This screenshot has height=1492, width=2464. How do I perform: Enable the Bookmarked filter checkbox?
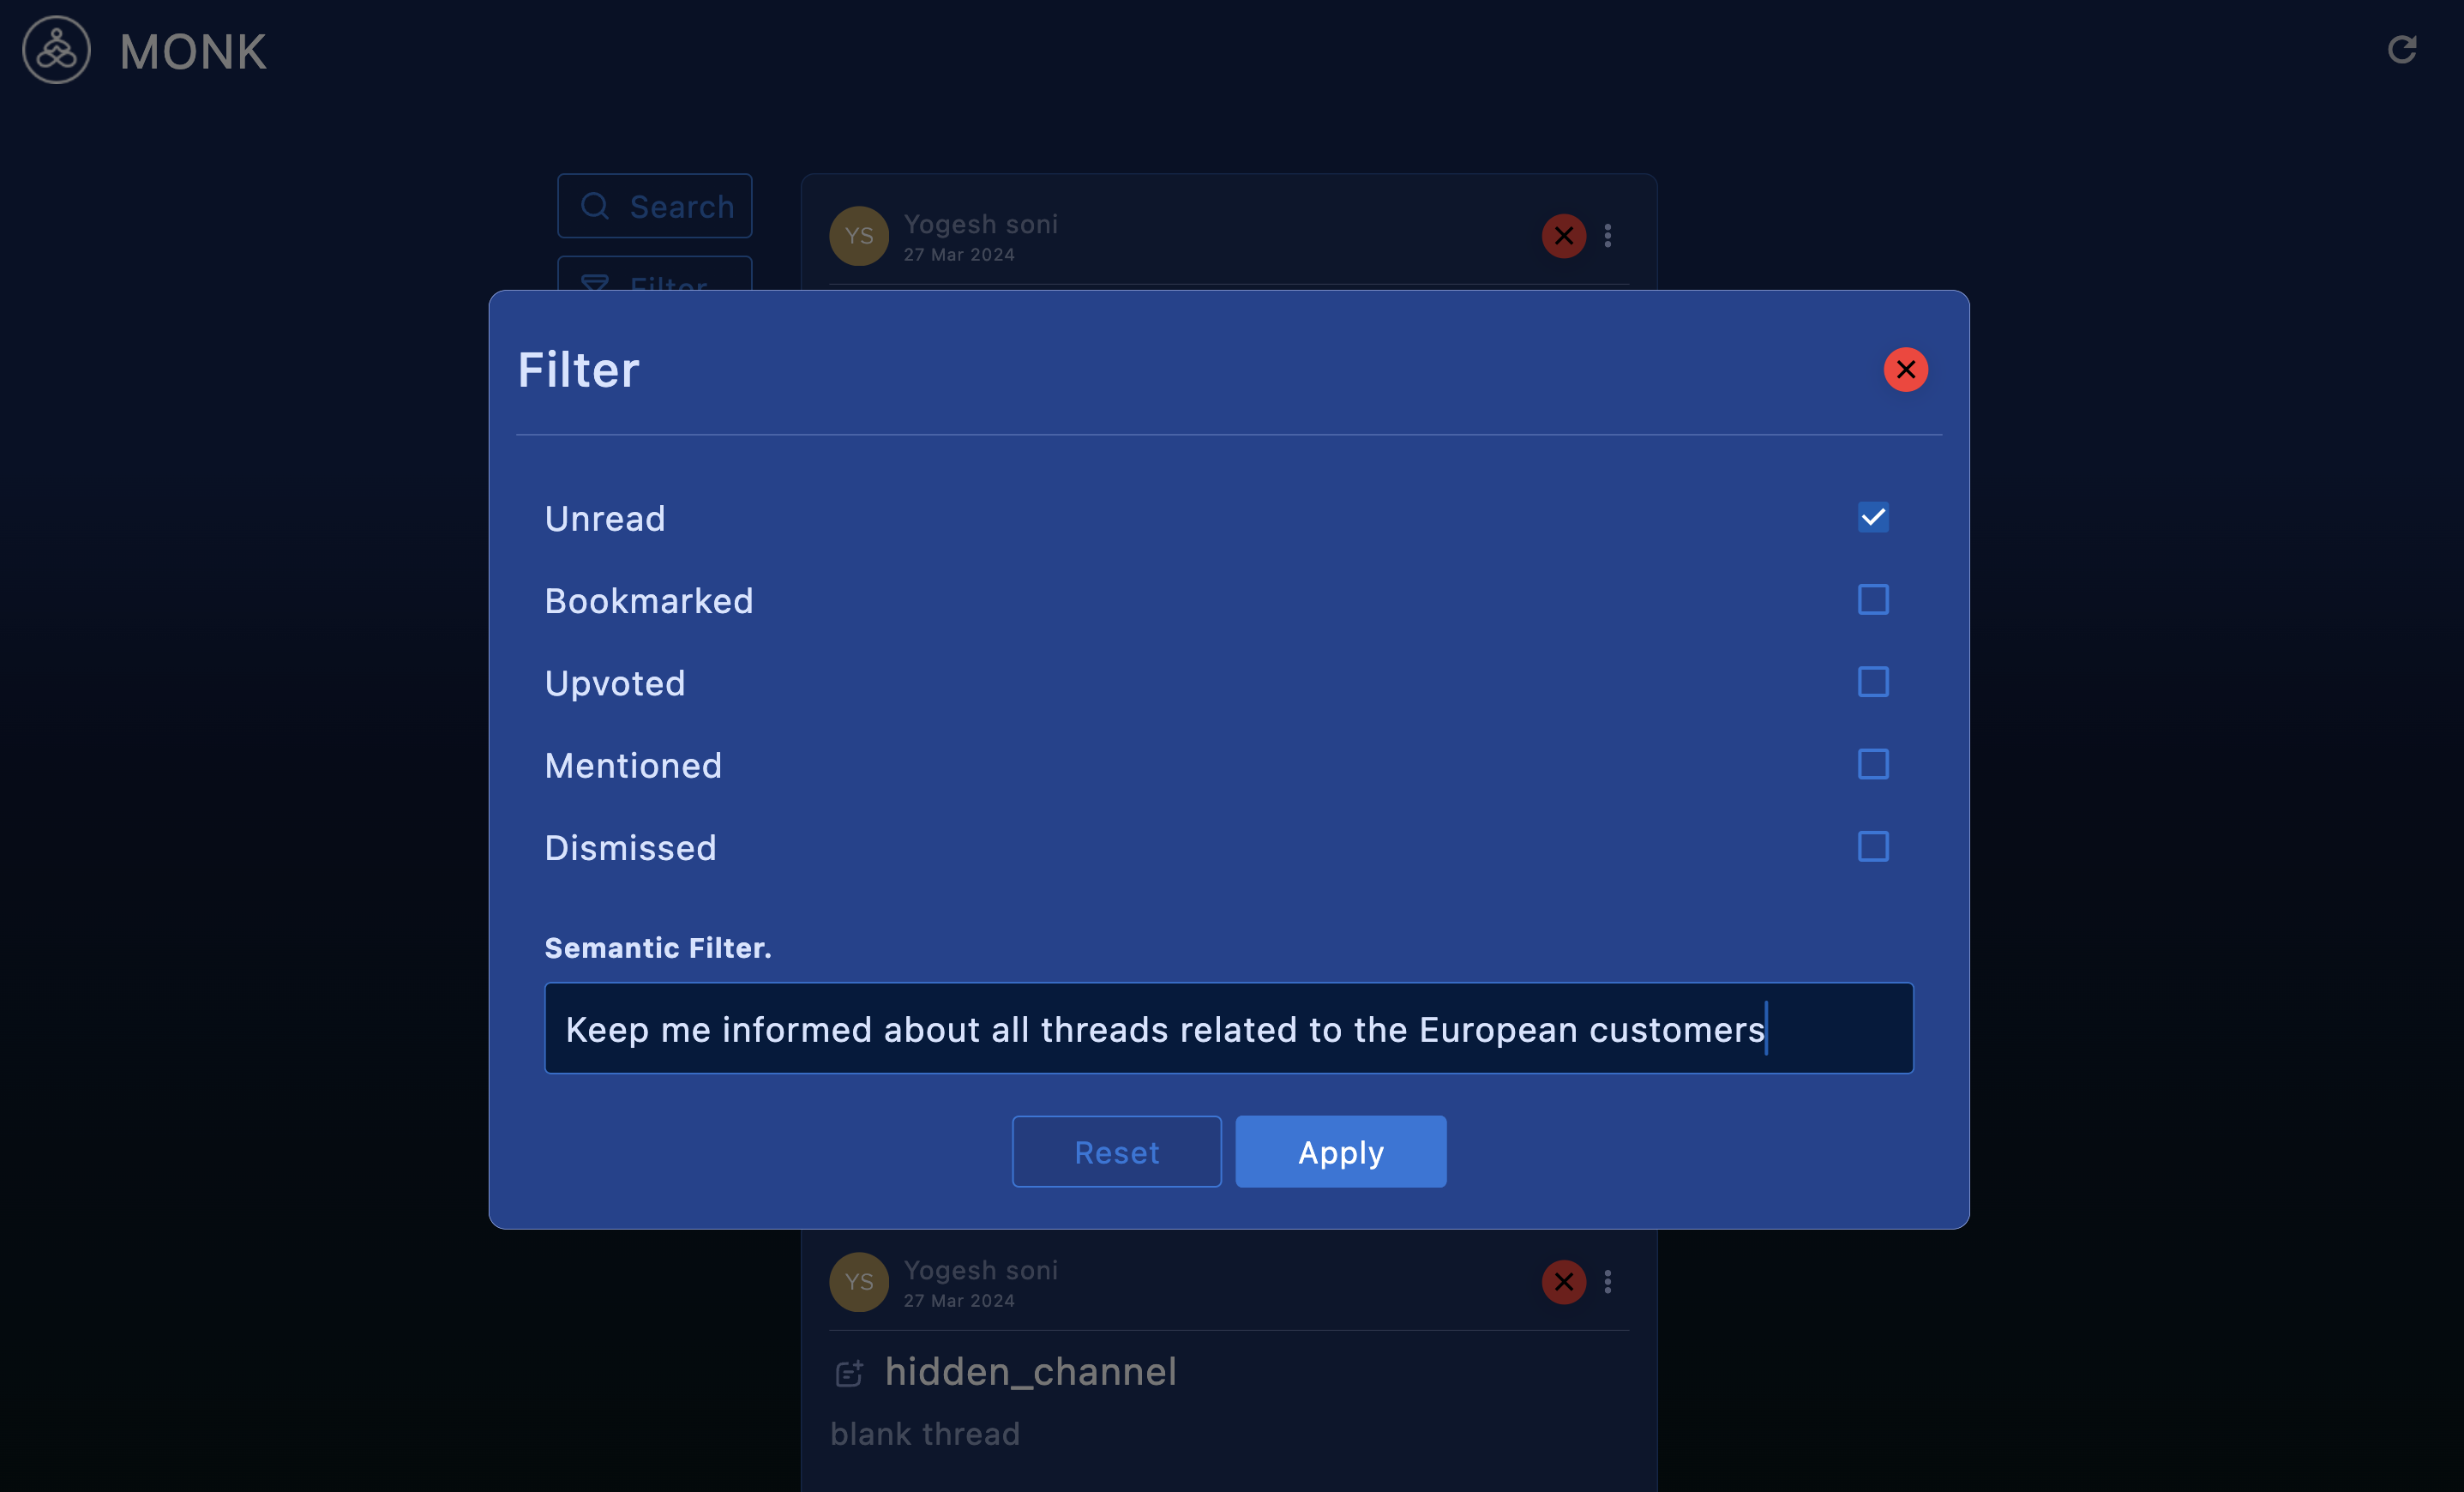point(1871,599)
